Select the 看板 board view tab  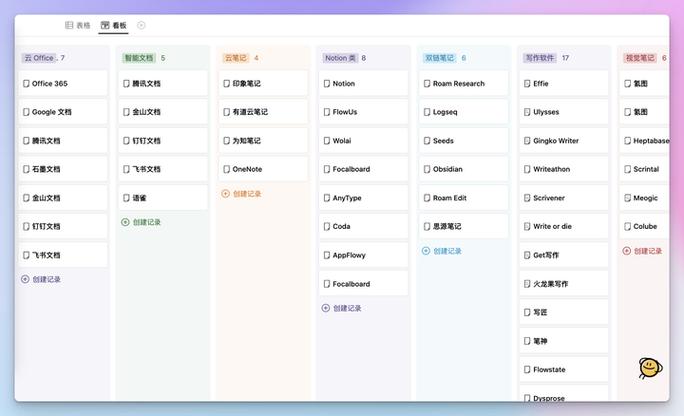point(113,25)
